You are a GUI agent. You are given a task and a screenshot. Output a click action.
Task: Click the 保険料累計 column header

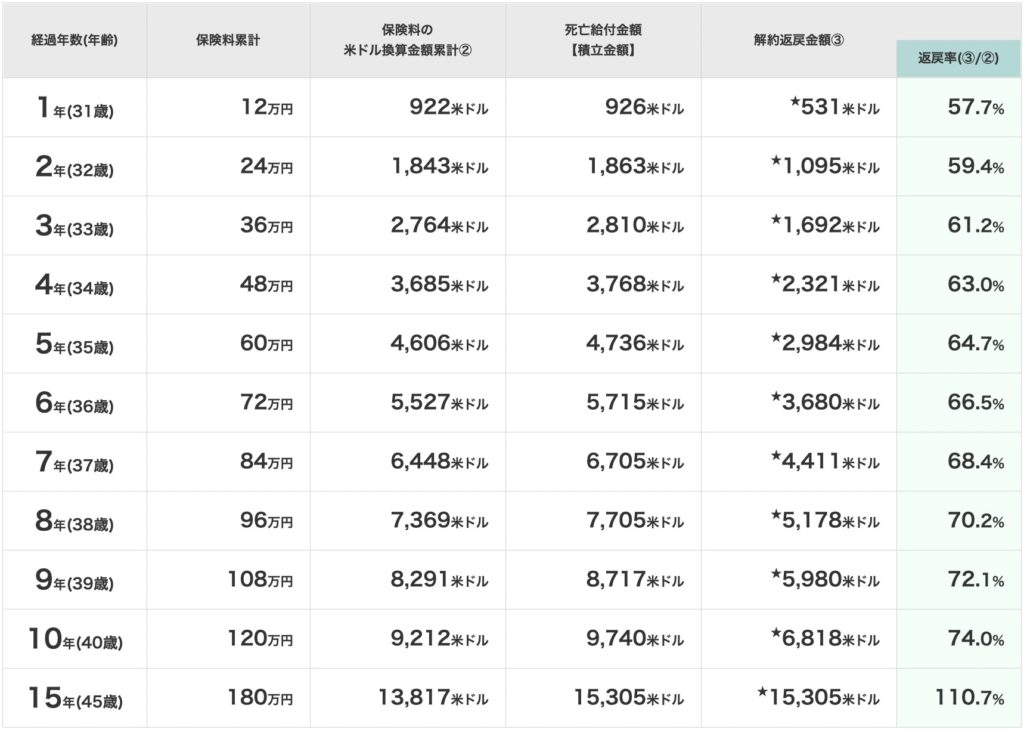pyautogui.click(x=228, y=41)
